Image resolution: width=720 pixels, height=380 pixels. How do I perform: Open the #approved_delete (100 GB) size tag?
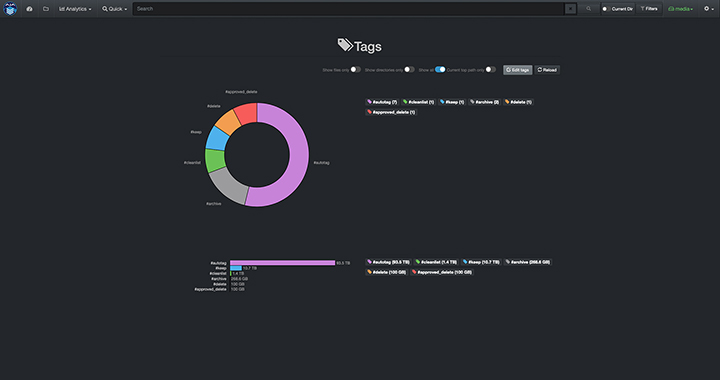442,272
